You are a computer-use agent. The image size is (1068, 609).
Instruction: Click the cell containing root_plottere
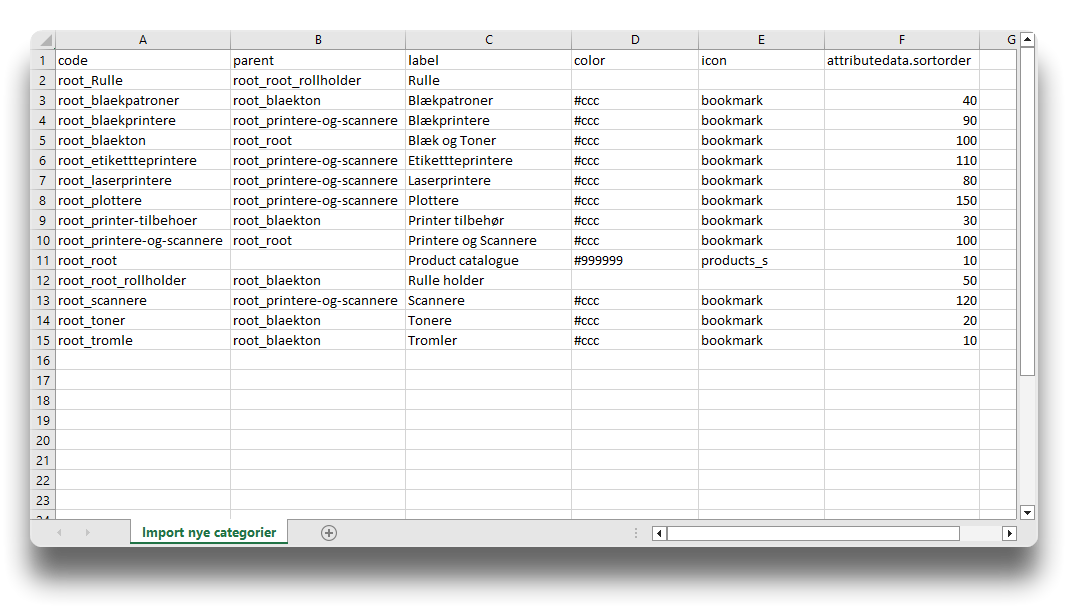[142, 200]
